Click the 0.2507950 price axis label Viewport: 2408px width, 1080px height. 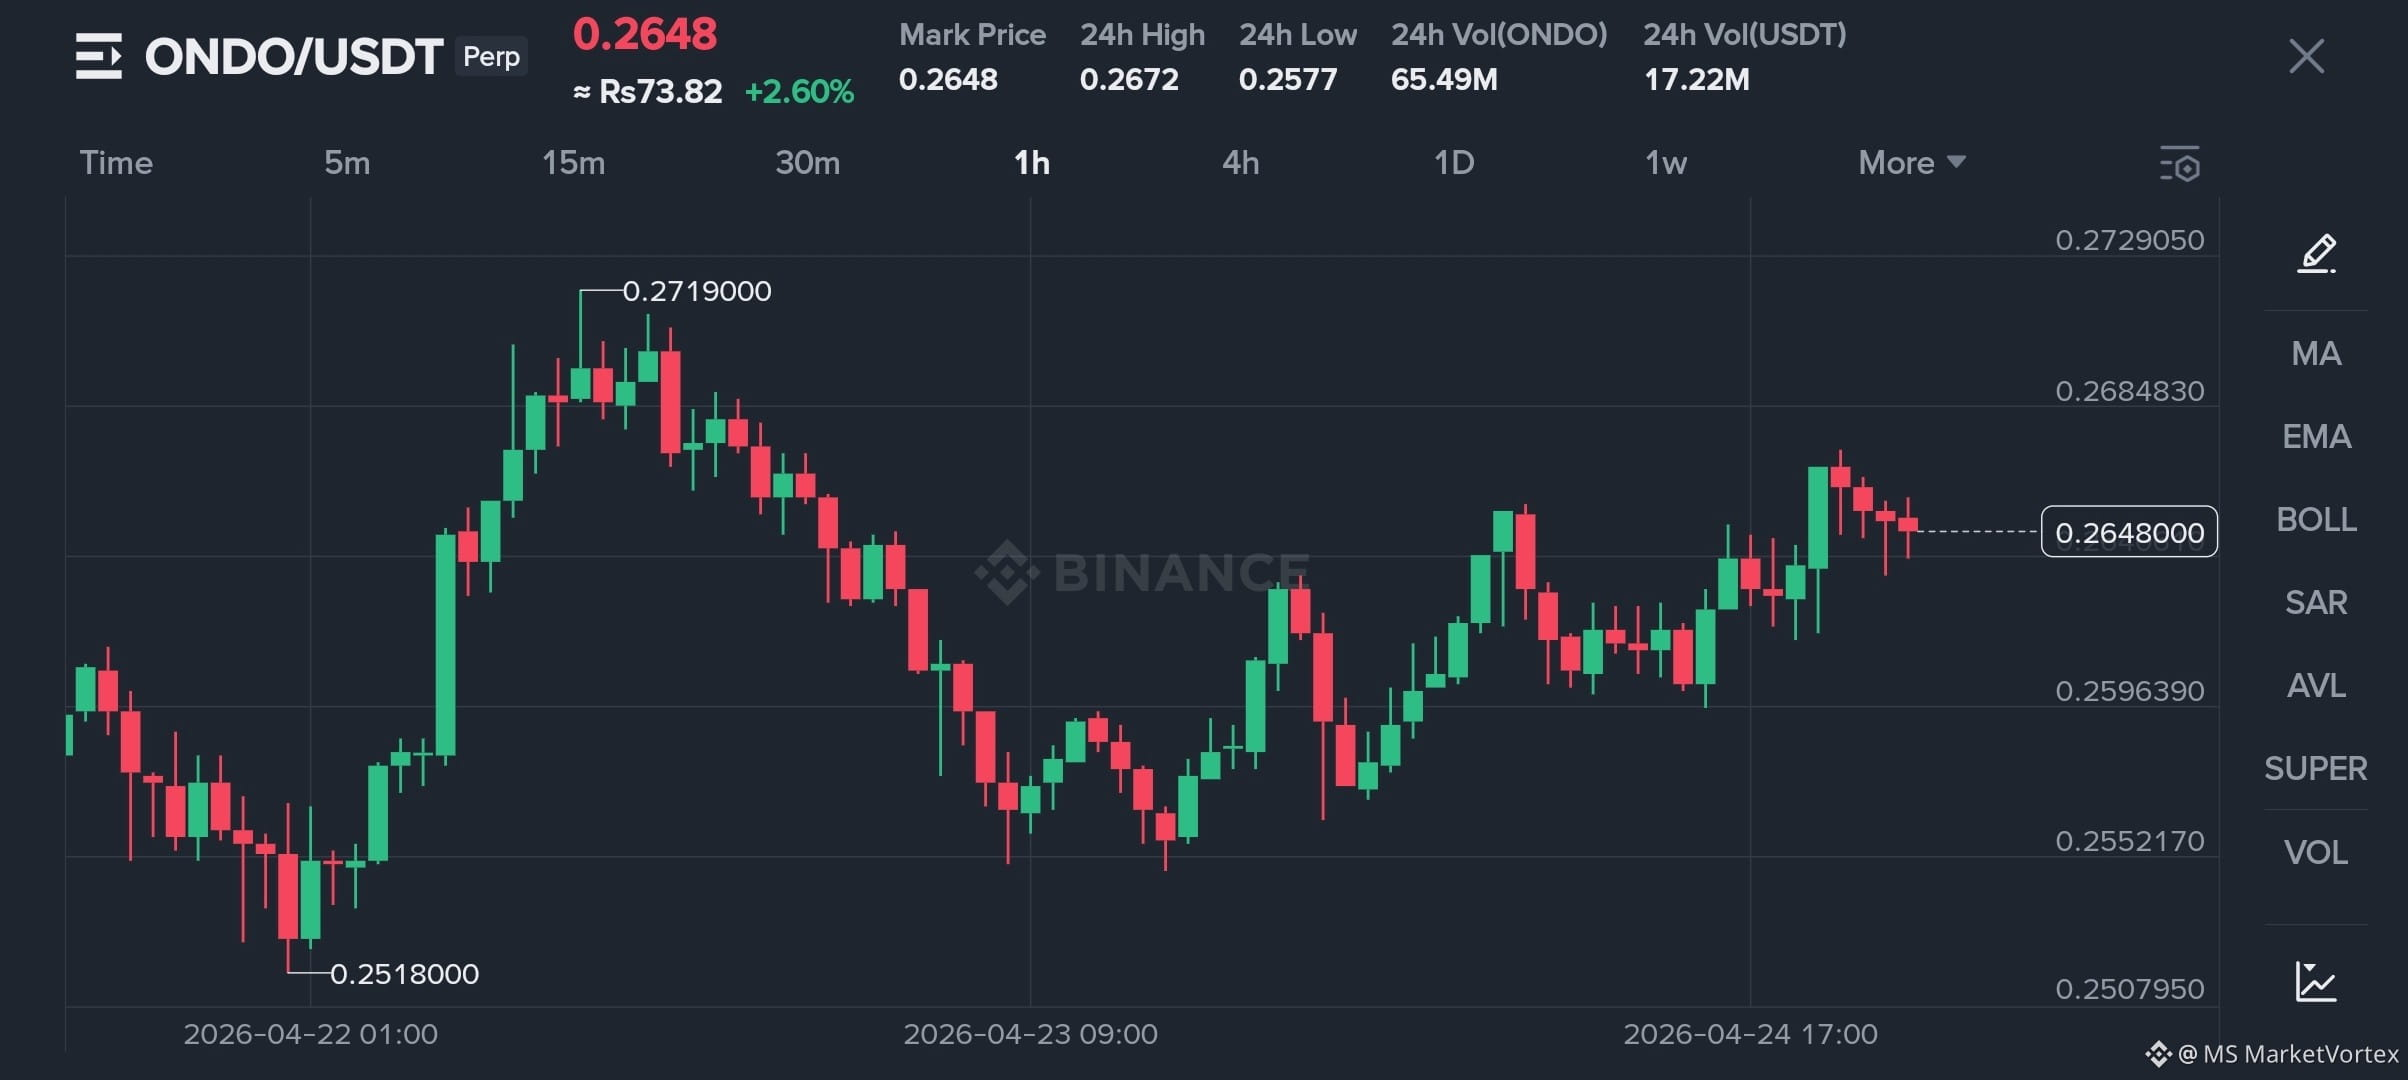coord(2130,989)
